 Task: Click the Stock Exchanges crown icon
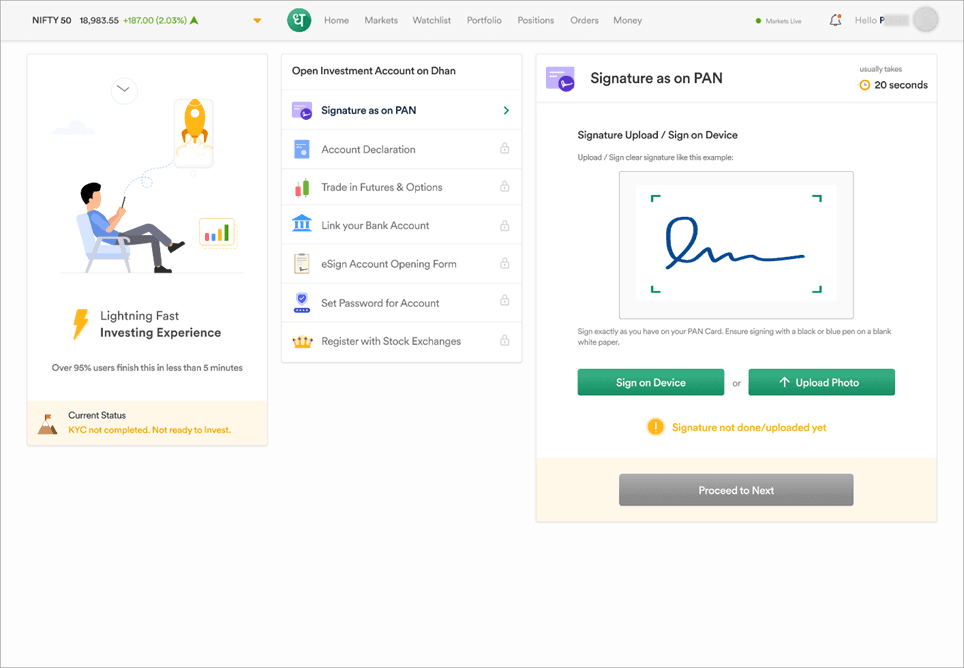coord(301,341)
